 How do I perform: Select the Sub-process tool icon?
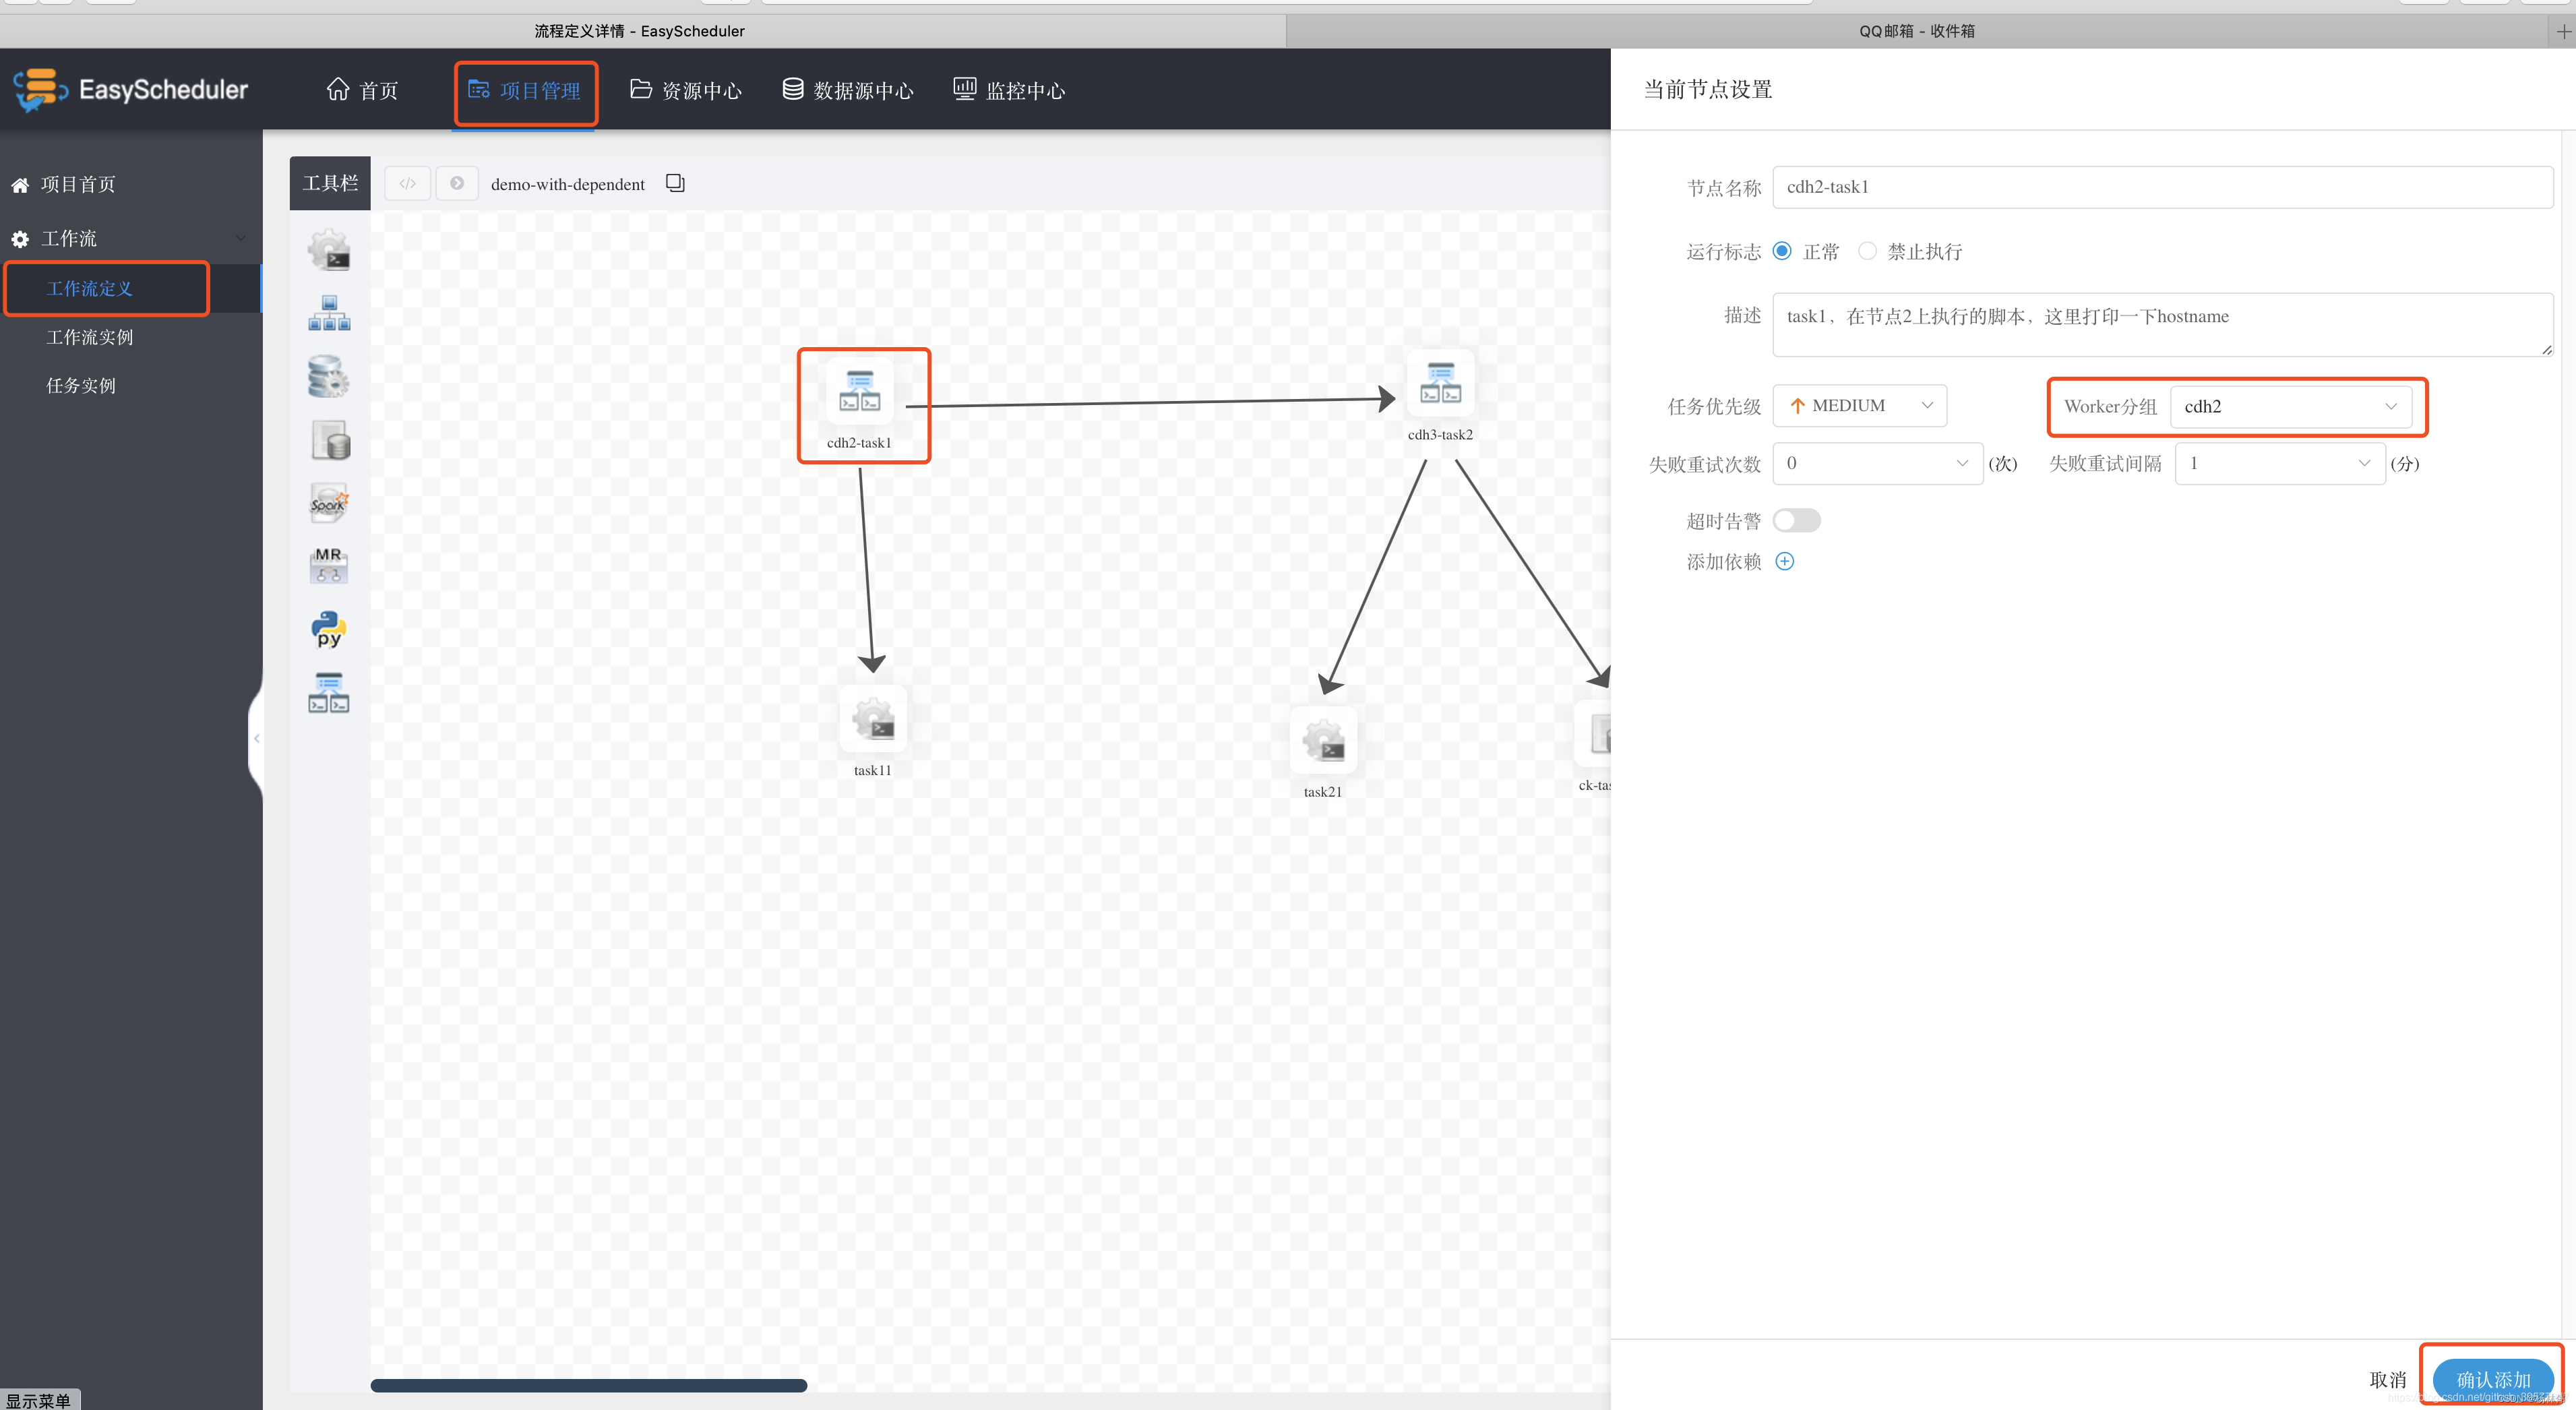[x=329, y=313]
